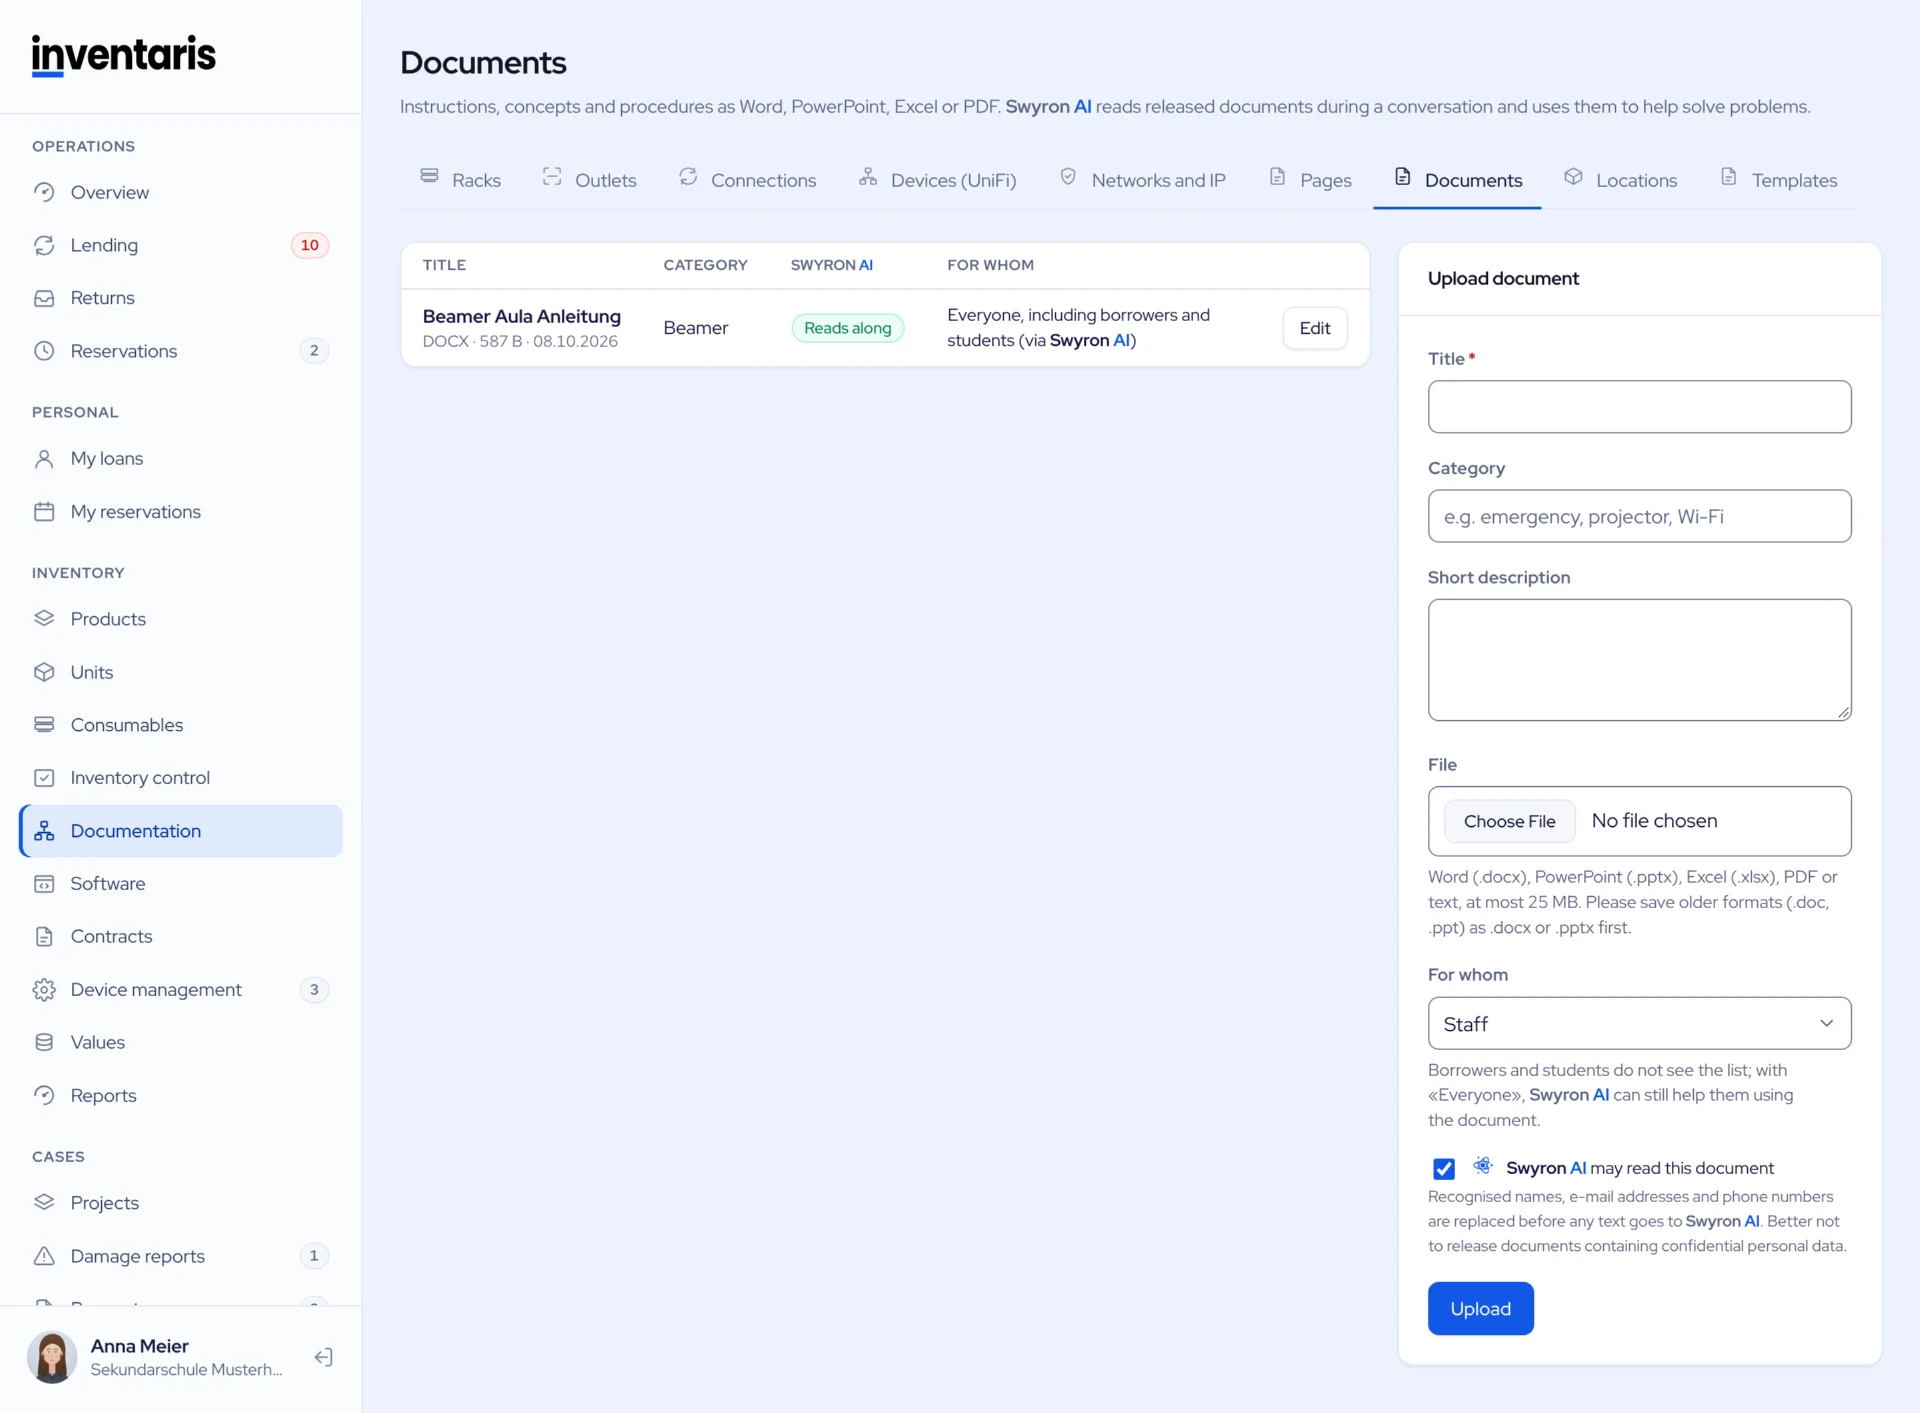Click the Values database icon
The height and width of the screenshot is (1413, 1920).
44,1043
